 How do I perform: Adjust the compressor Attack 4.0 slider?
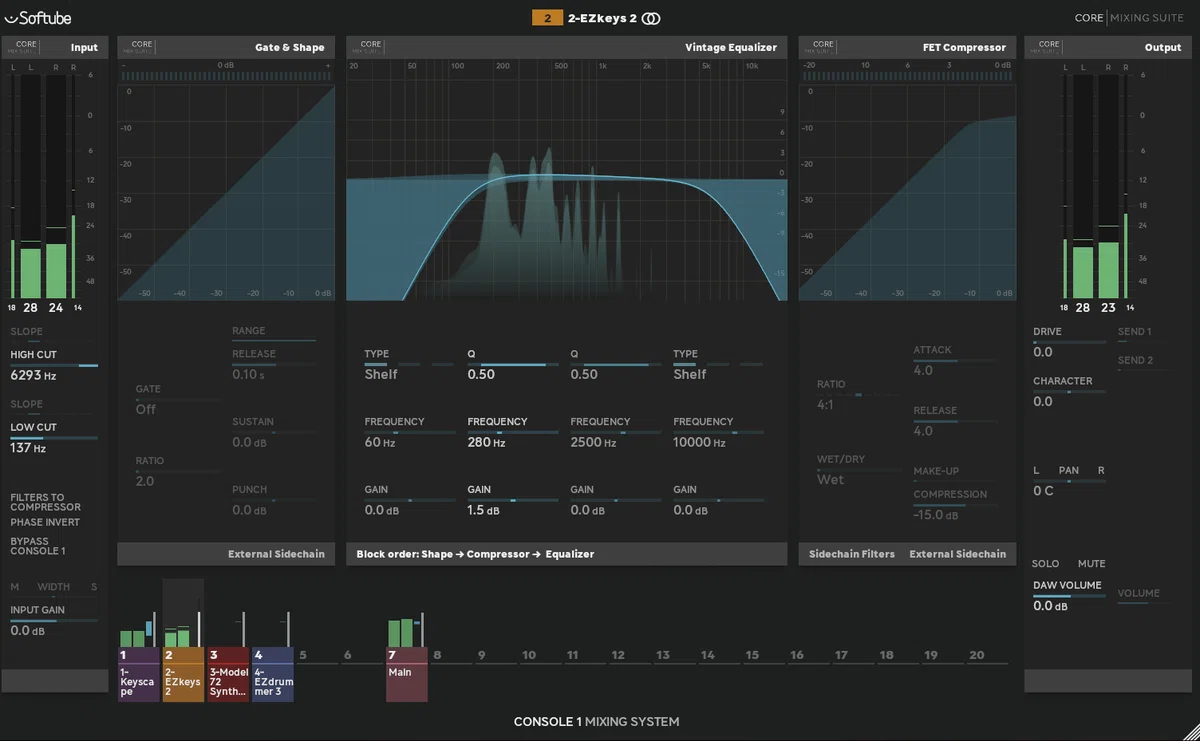point(955,360)
